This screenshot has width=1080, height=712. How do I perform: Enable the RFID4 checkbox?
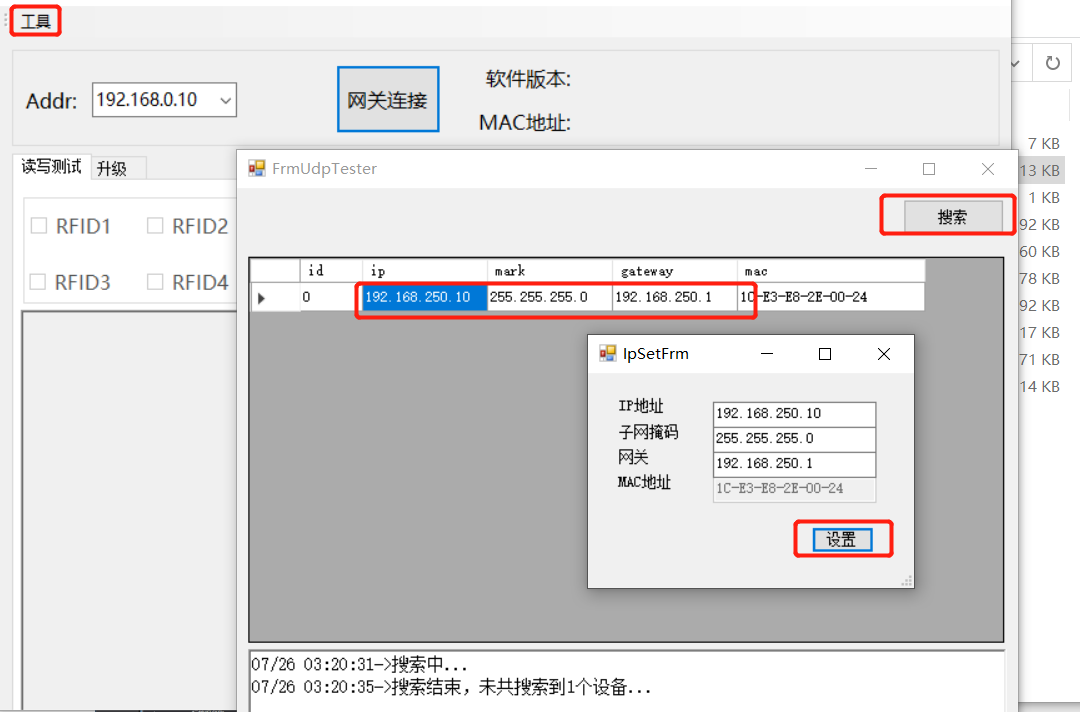155,282
